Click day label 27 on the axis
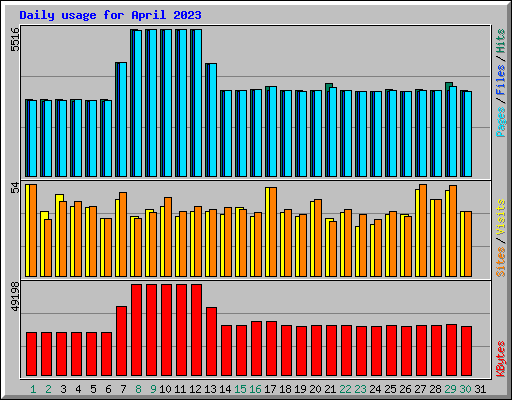 420,389
